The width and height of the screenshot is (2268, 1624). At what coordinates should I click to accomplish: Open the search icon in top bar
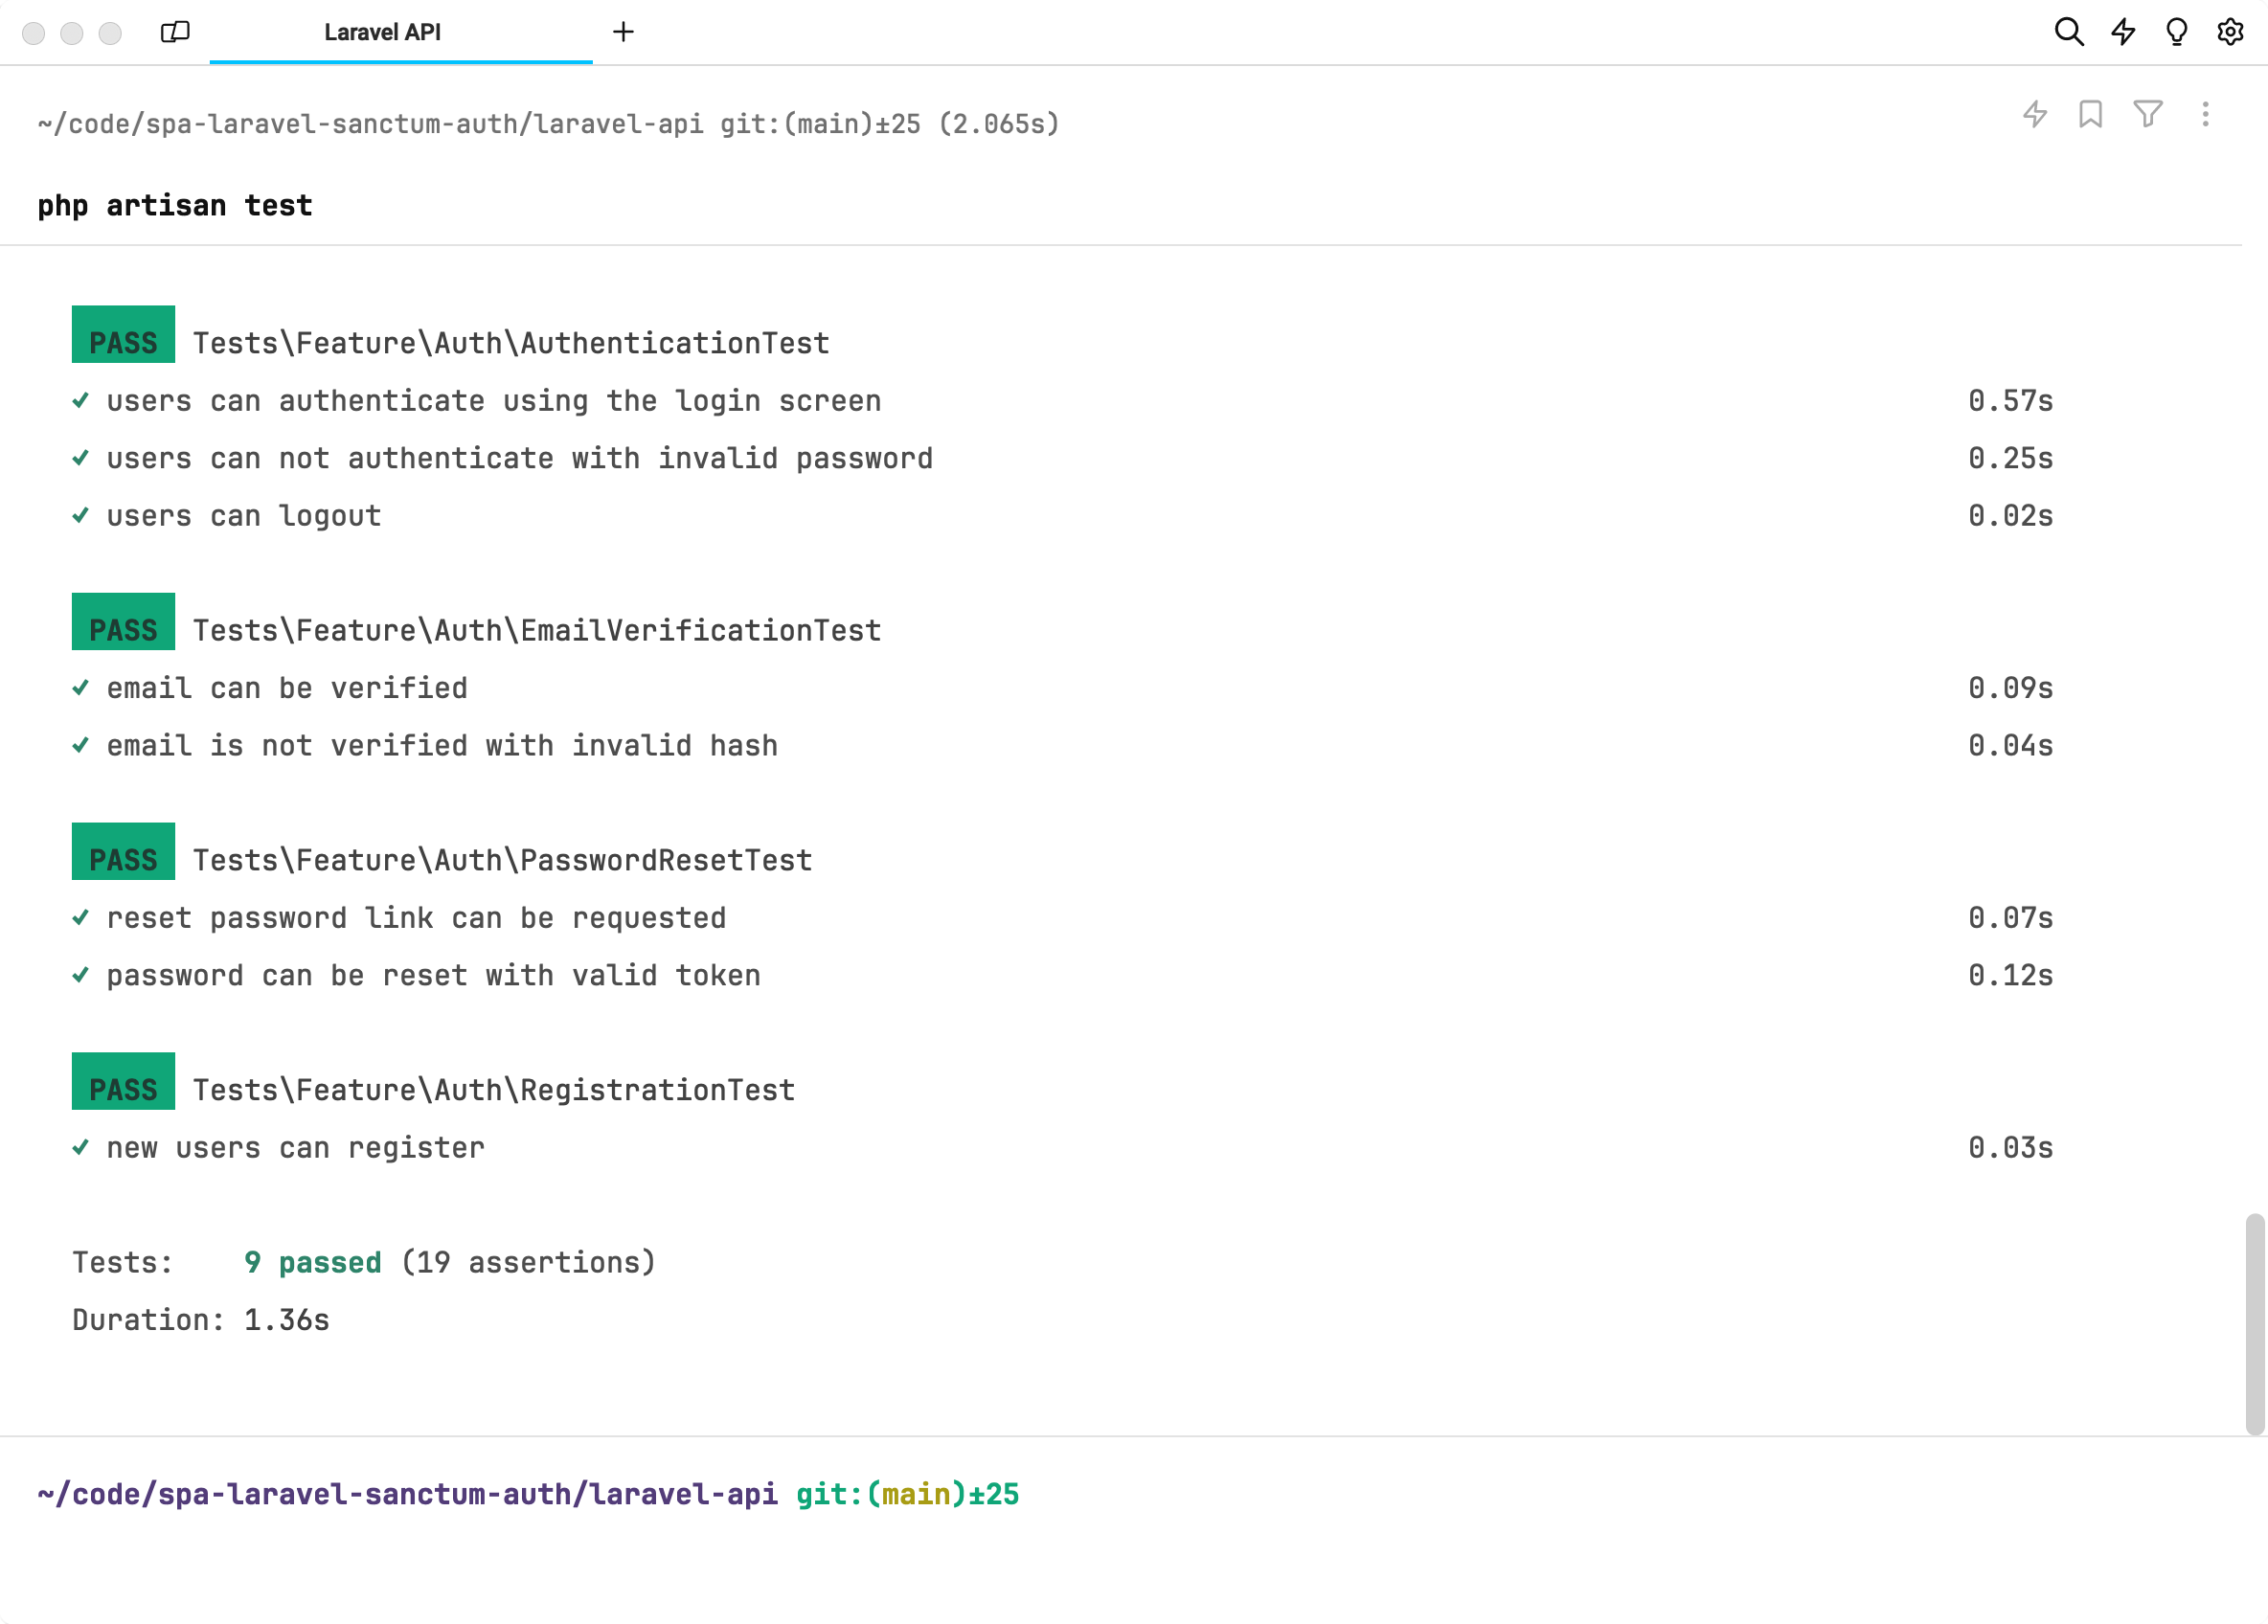pos(2069,32)
